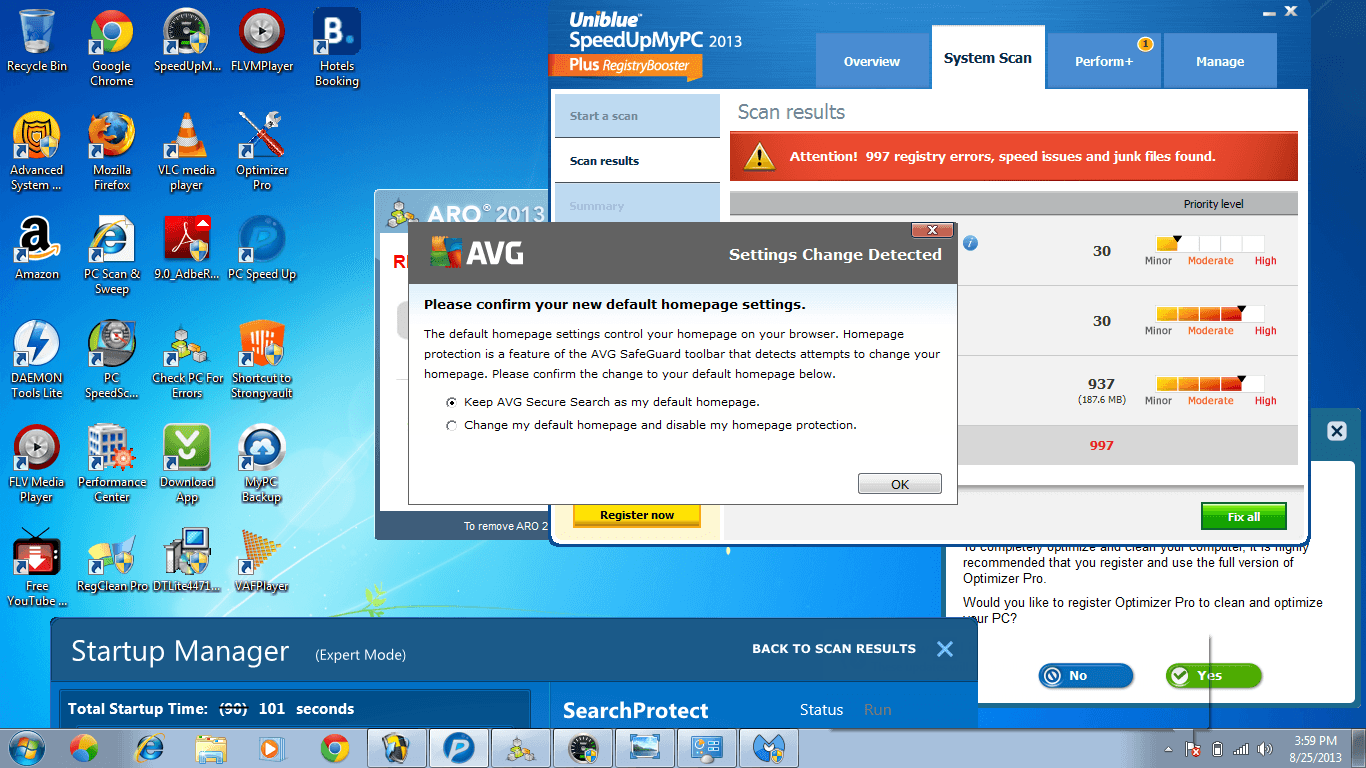The image size is (1366, 768).
Task: Click the Action Center flag in the tray
Action: (1192, 748)
